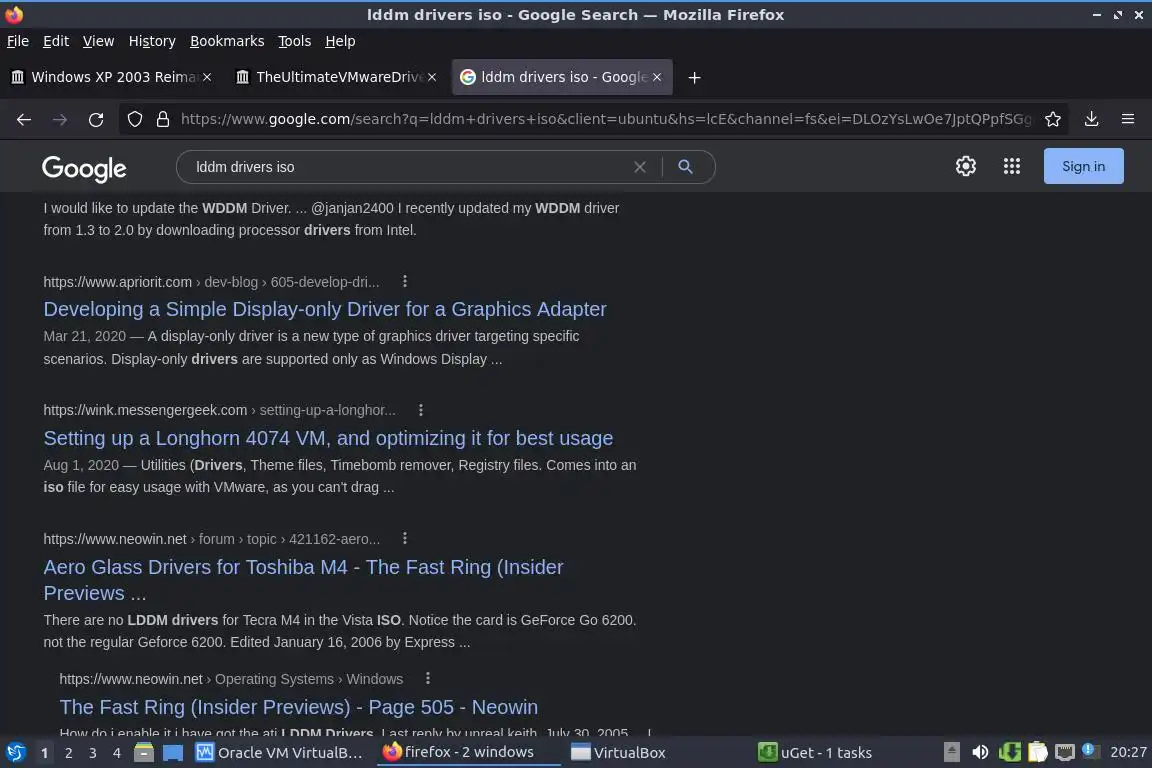
Task: Click the volume speaker tray icon
Action: (x=980, y=752)
